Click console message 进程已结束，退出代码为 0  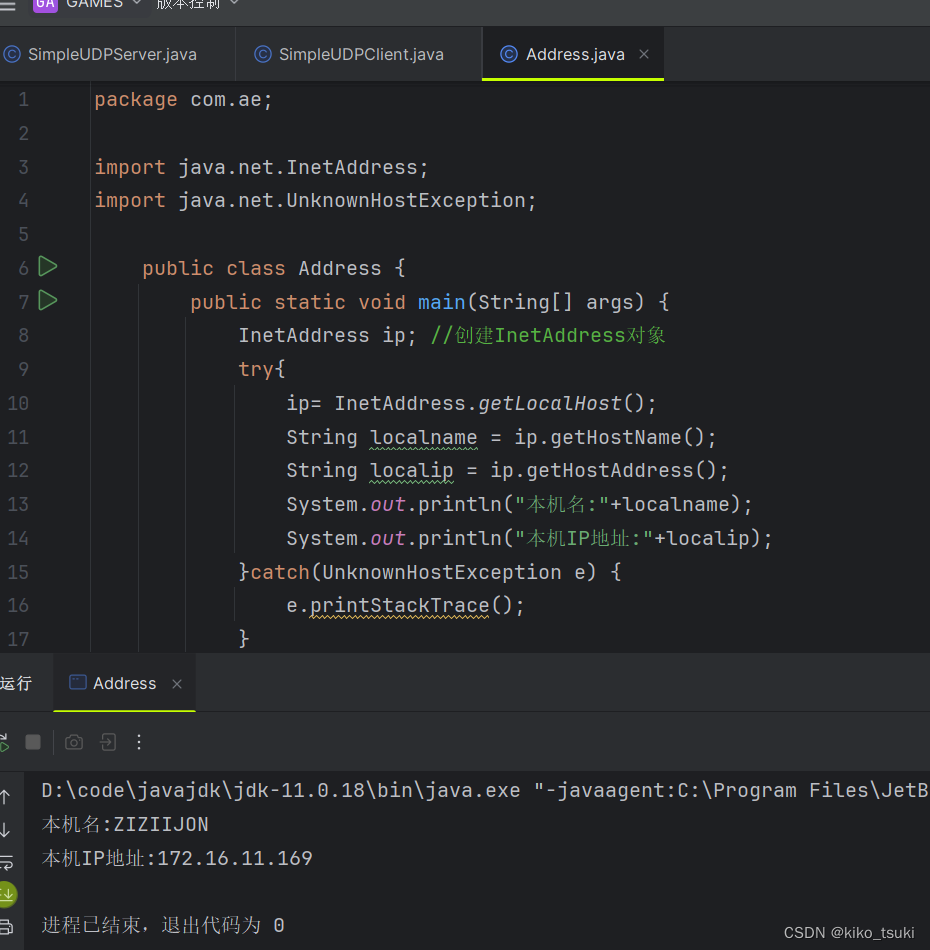tap(163, 925)
